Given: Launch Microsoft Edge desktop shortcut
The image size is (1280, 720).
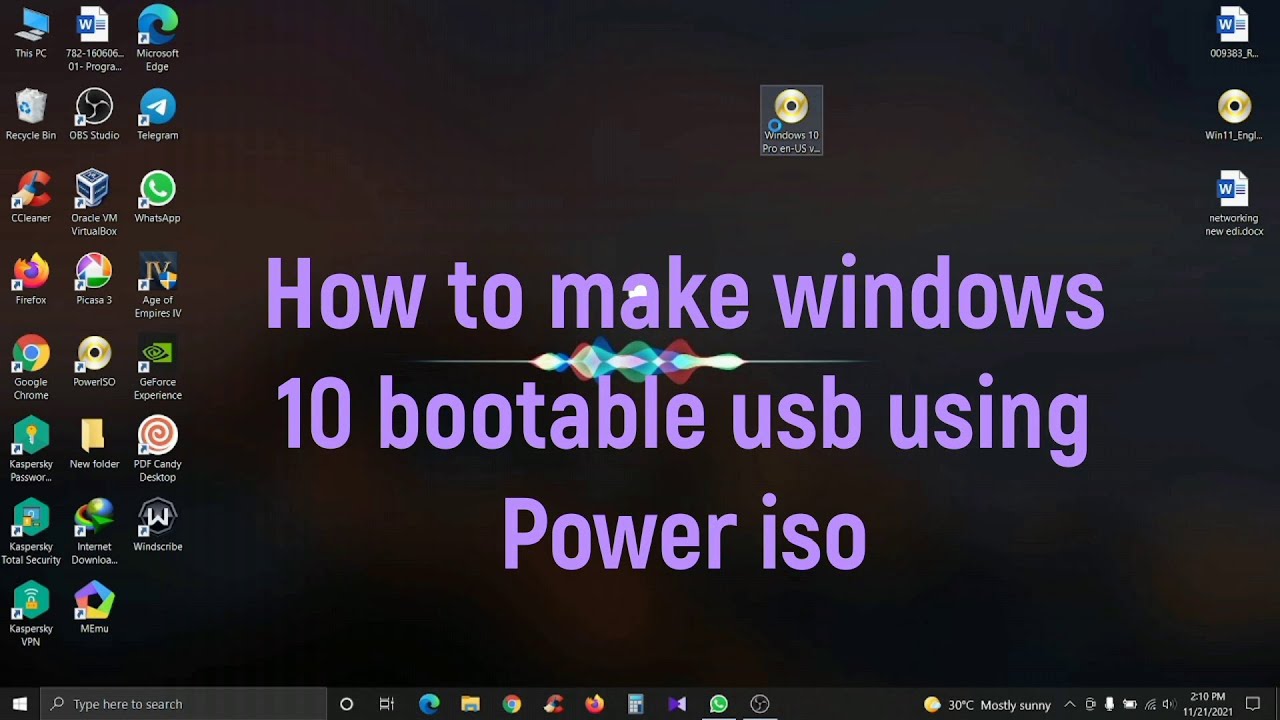Looking at the screenshot, I should [157, 40].
